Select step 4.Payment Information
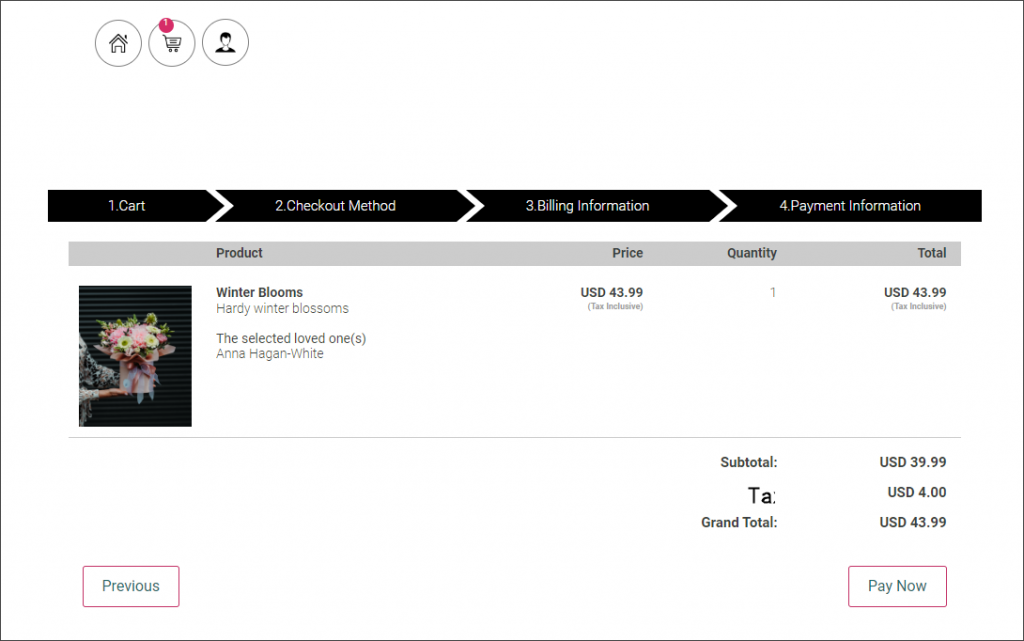The height and width of the screenshot is (641, 1024). (850, 206)
